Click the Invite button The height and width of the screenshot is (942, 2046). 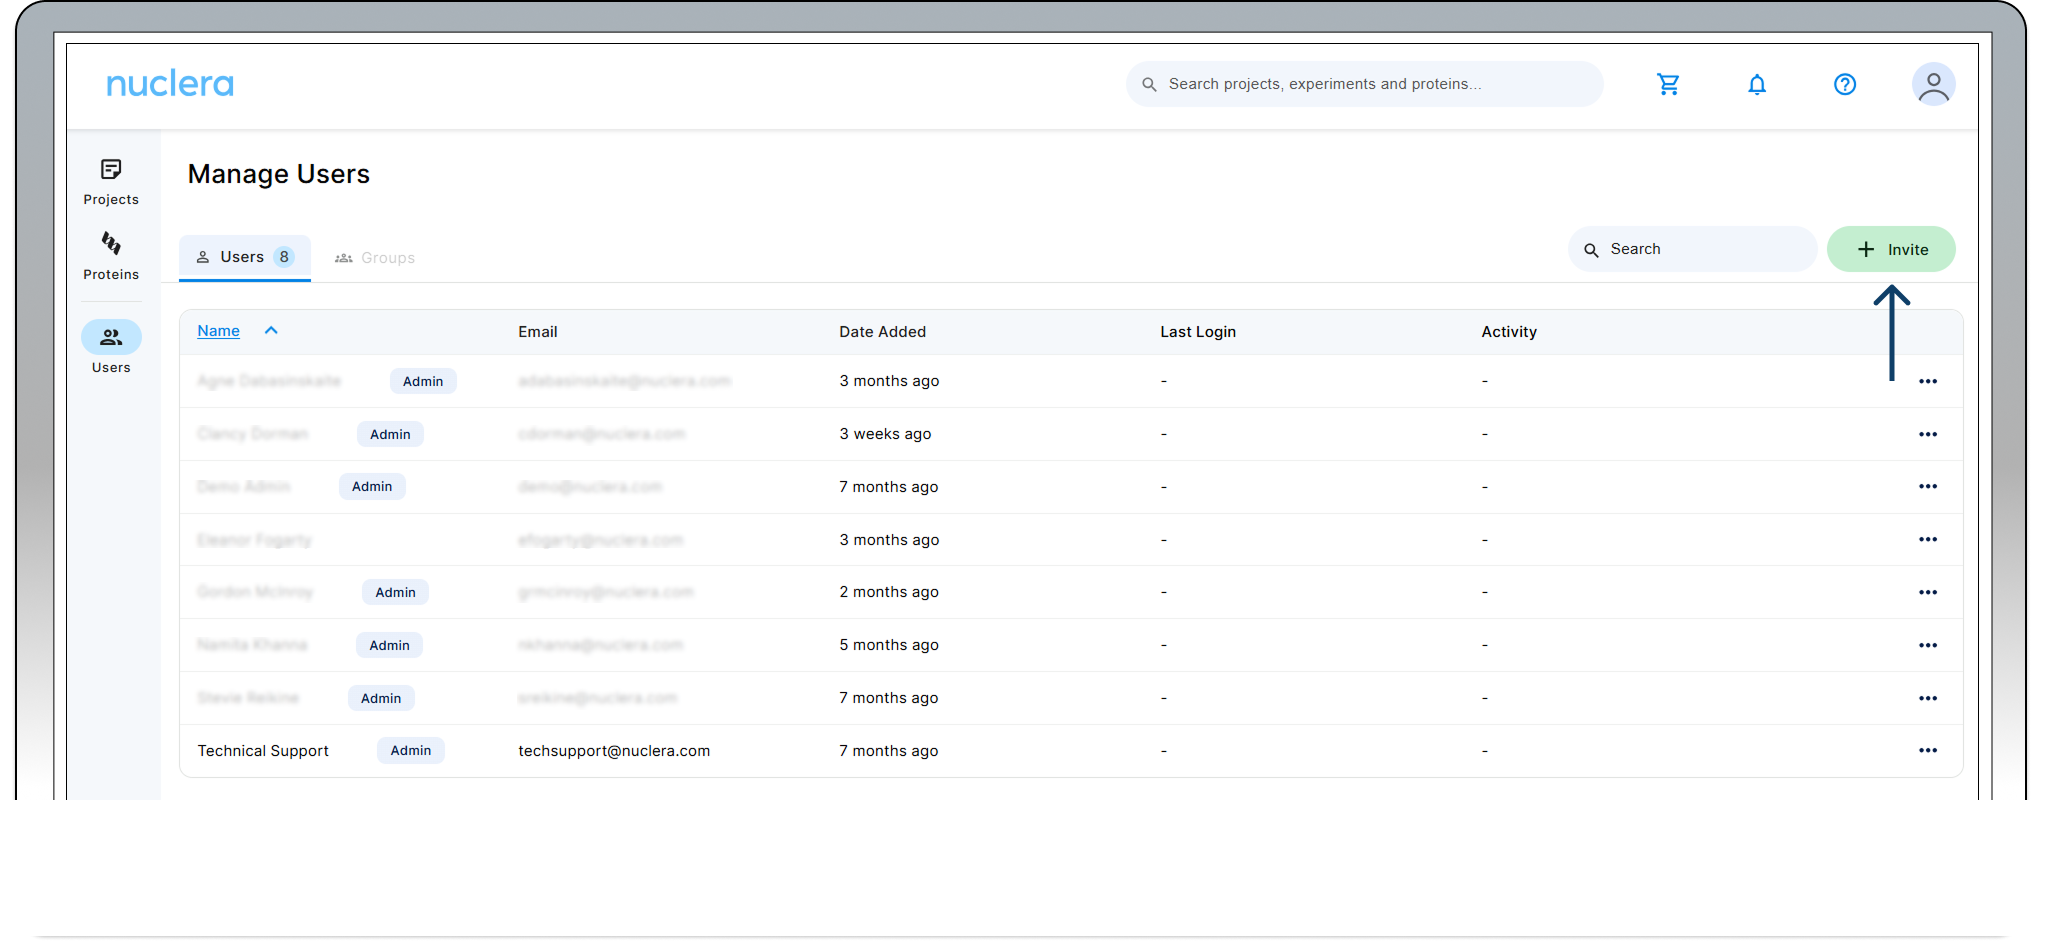pyautogui.click(x=1890, y=249)
